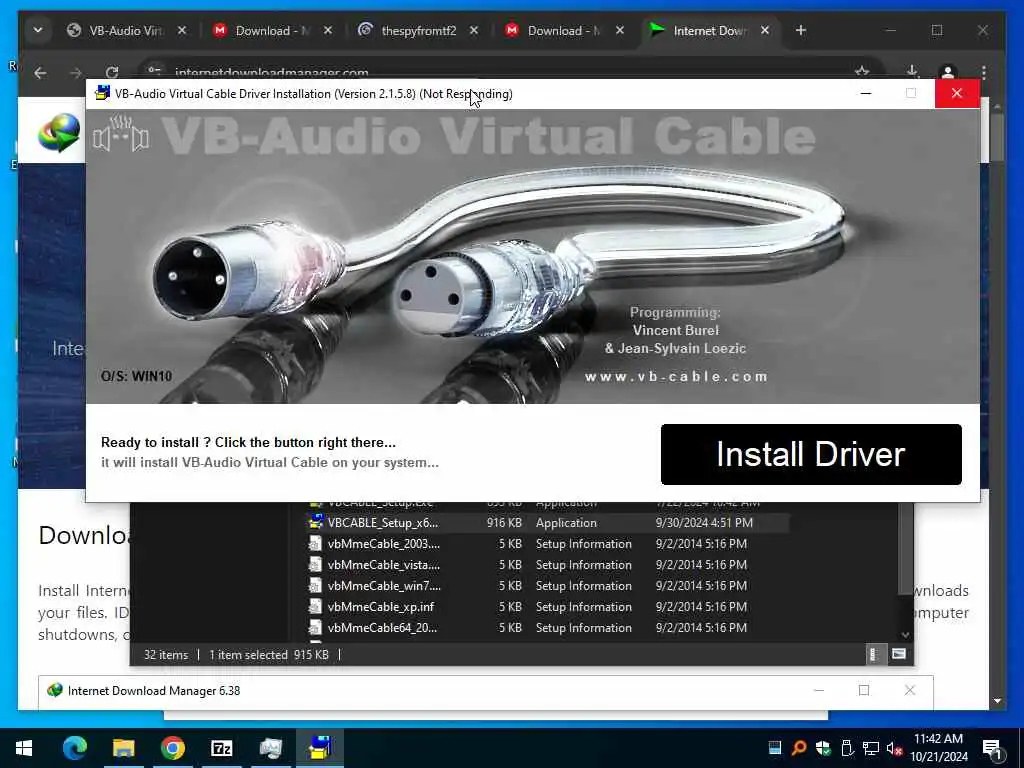Click the Install Driver button
The width and height of the screenshot is (1024, 768).
point(810,454)
